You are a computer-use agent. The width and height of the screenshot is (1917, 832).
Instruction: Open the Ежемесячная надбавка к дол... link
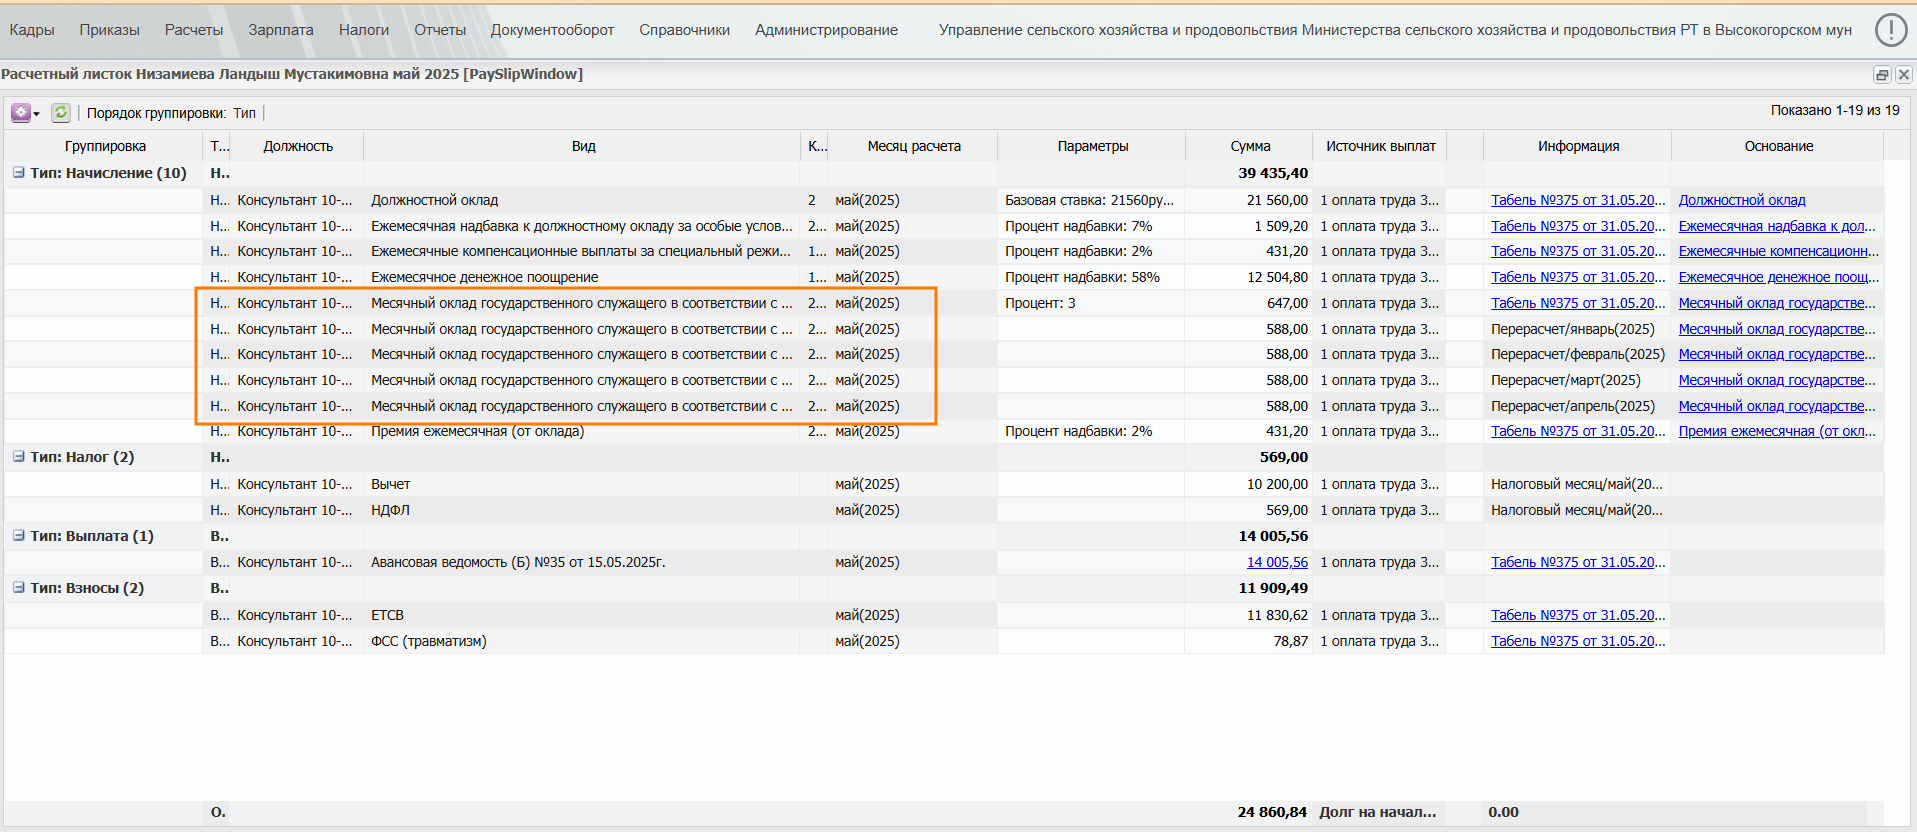1777,226
